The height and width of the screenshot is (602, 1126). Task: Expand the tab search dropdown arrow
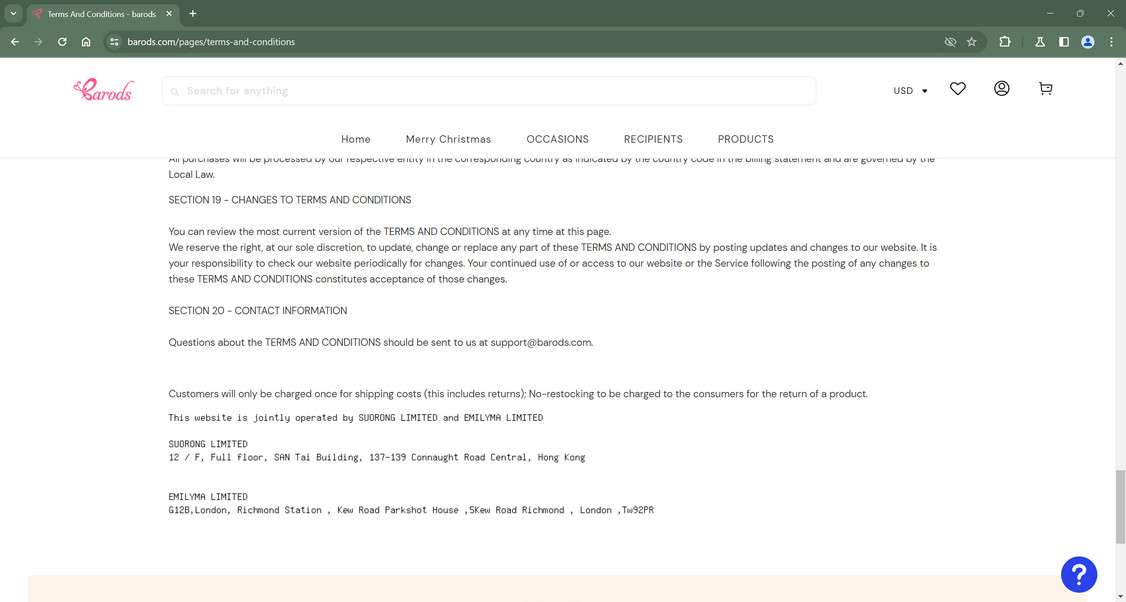click(13, 14)
